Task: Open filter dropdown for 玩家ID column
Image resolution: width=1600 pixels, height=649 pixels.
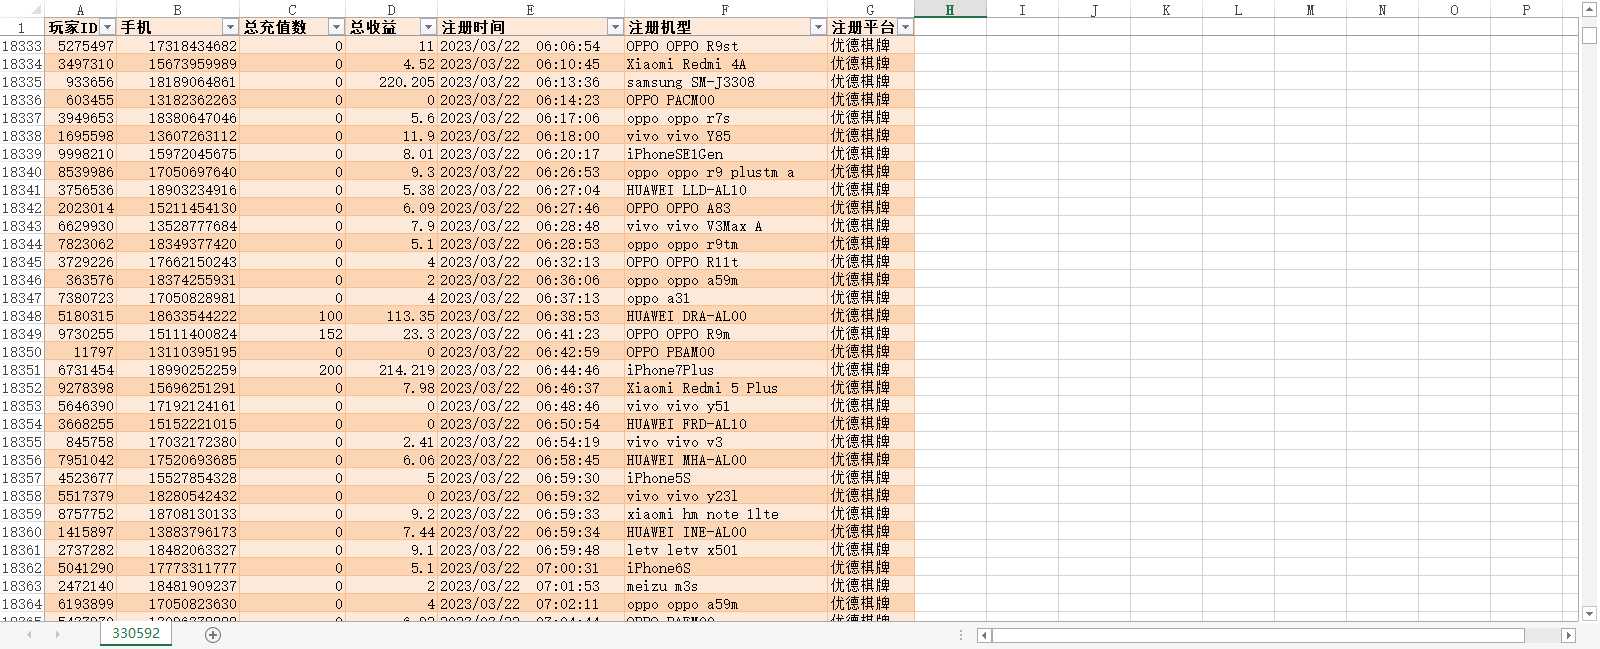Action: point(108,27)
